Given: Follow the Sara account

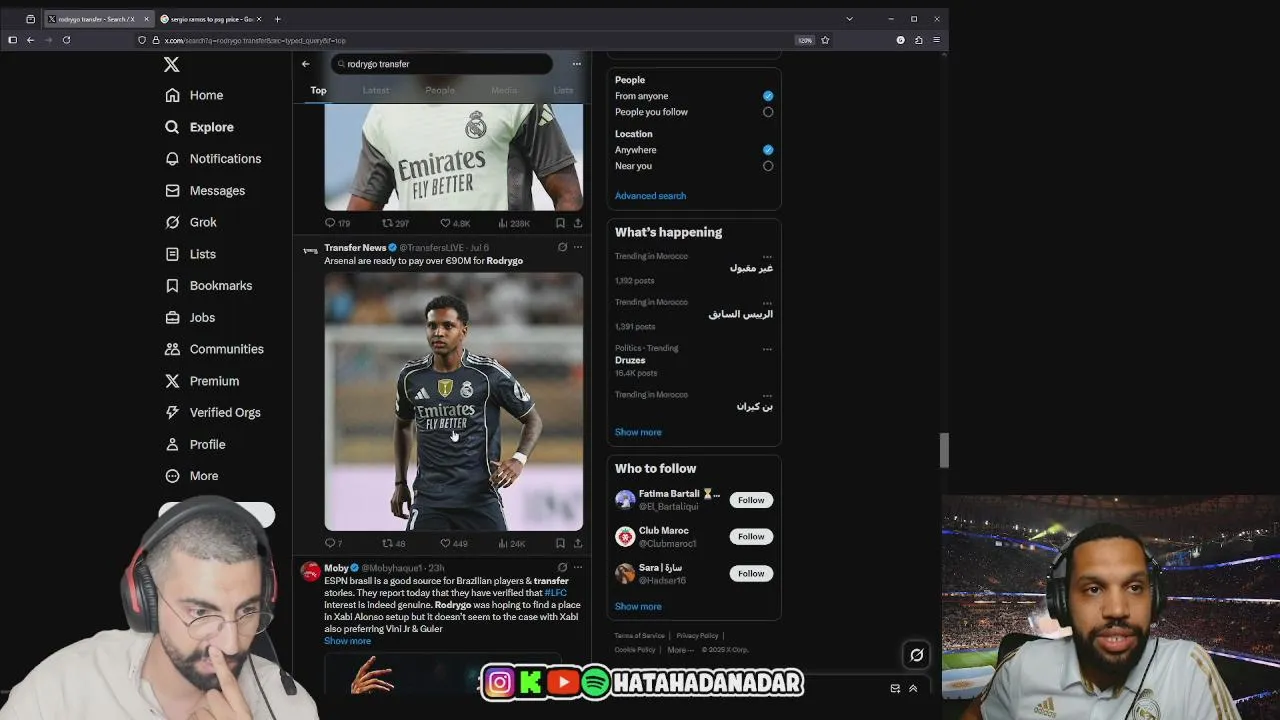Looking at the screenshot, I should tap(751, 574).
